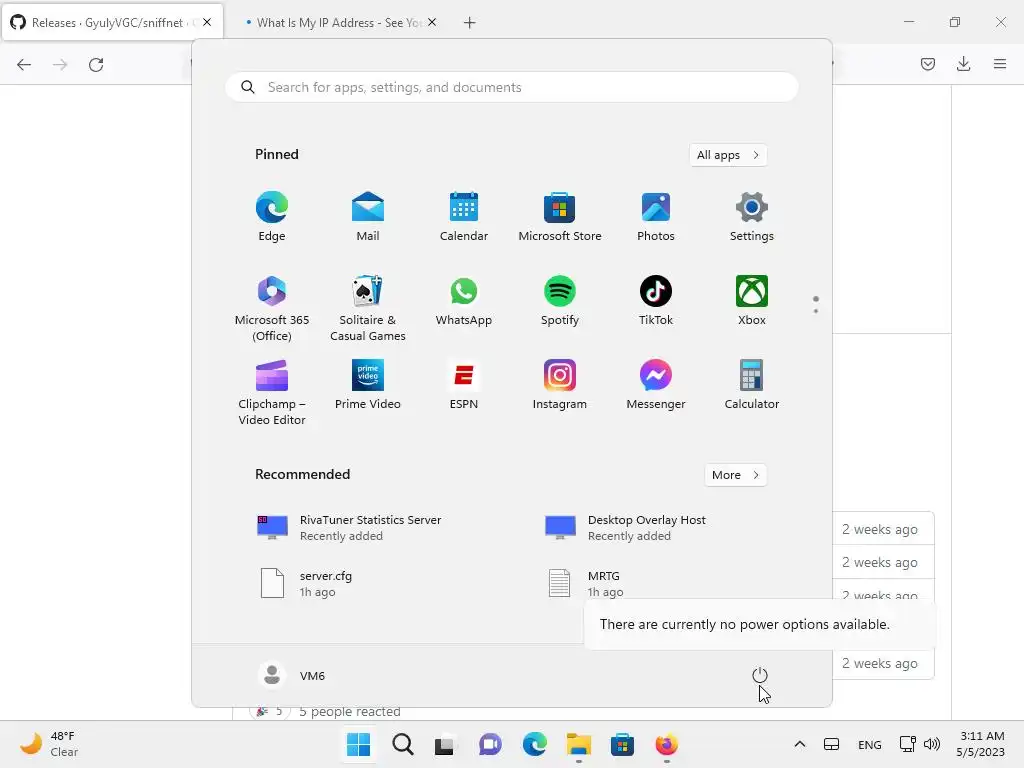Reload the current page
The image size is (1024, 768).
coord(96,65)
